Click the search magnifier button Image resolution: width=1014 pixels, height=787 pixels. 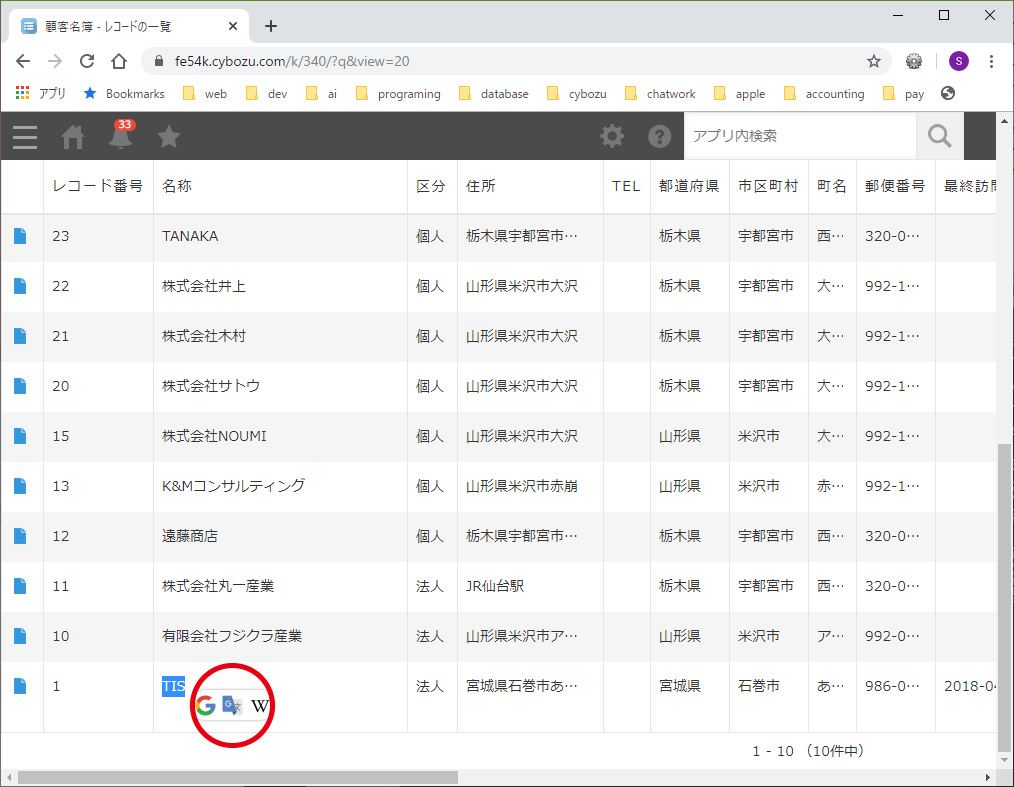coord(940,136)
